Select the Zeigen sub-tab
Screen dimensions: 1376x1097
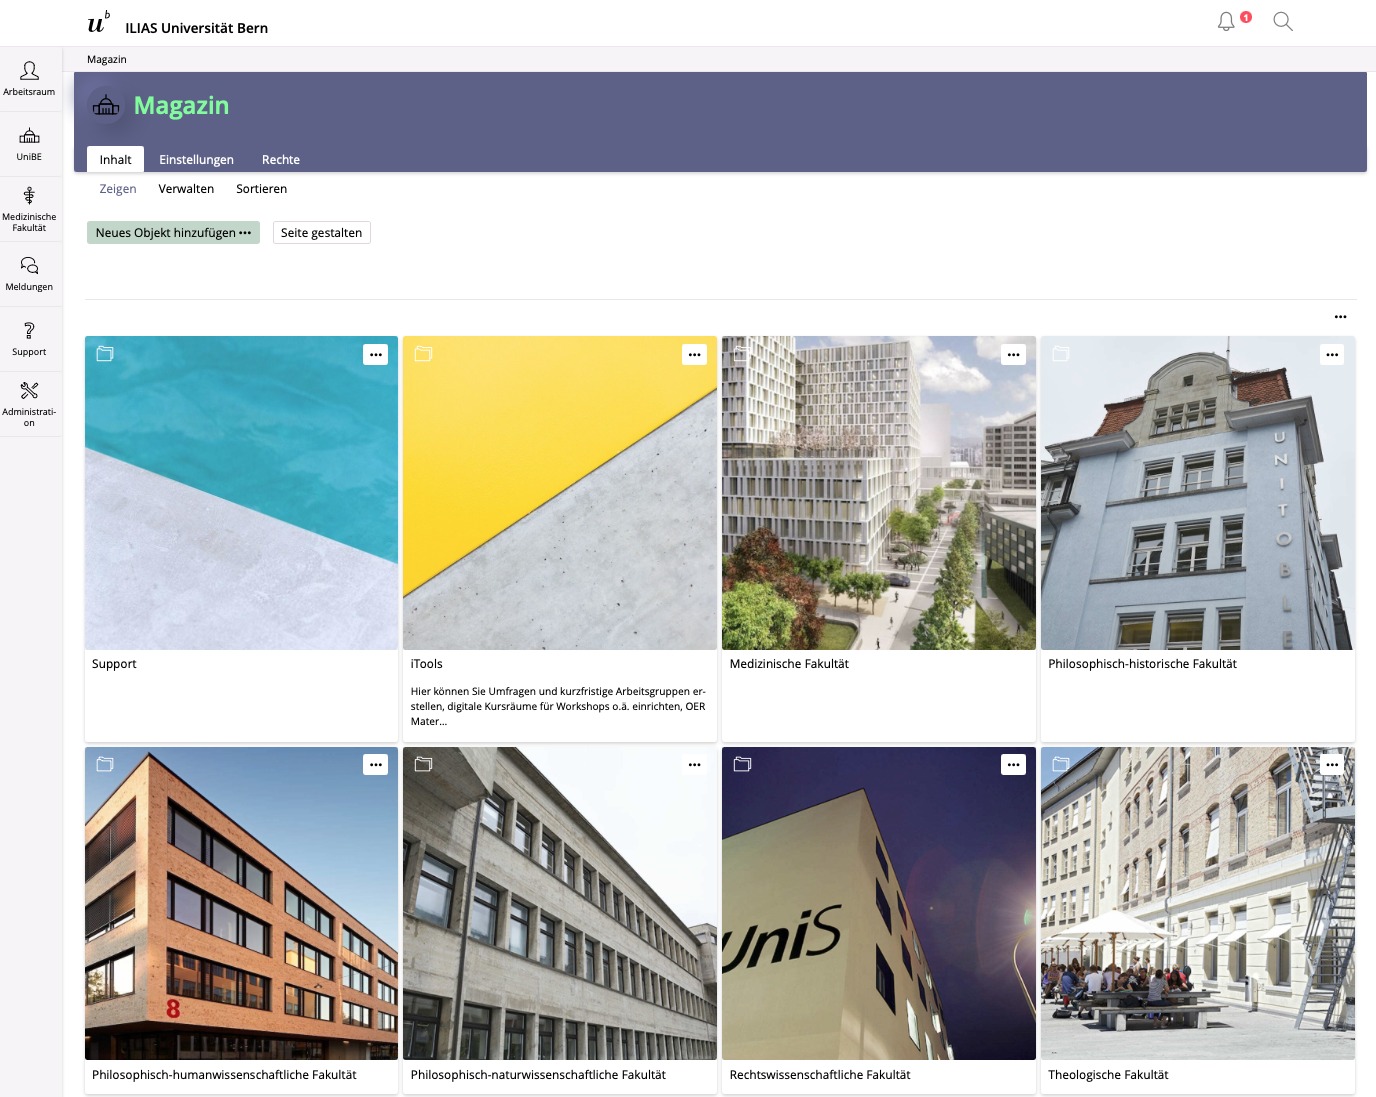pos(118,189)
